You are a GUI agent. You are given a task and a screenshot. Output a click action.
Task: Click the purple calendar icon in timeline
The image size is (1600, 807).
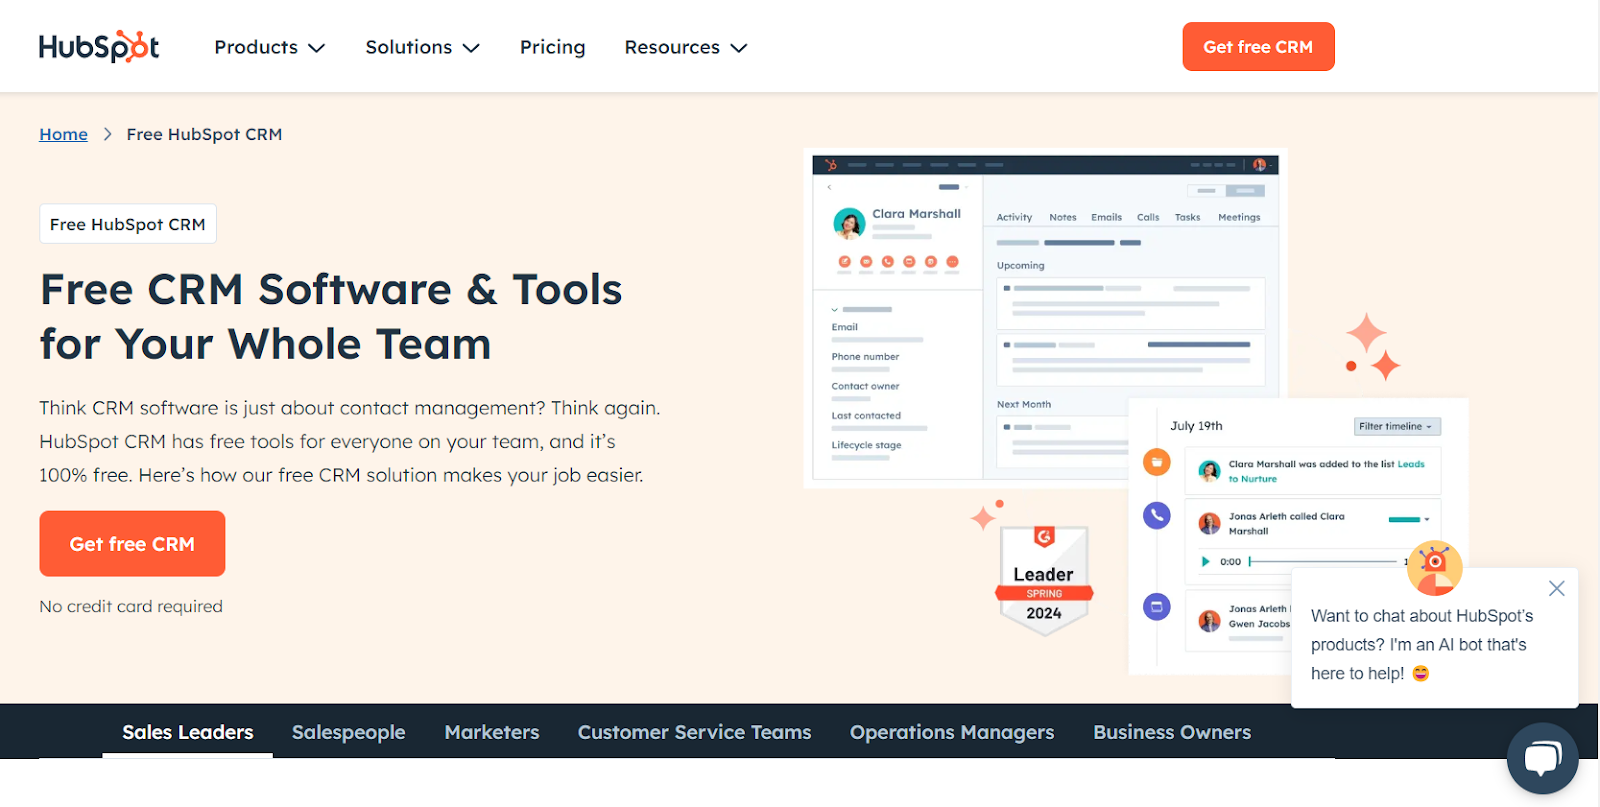(1156, 606)
